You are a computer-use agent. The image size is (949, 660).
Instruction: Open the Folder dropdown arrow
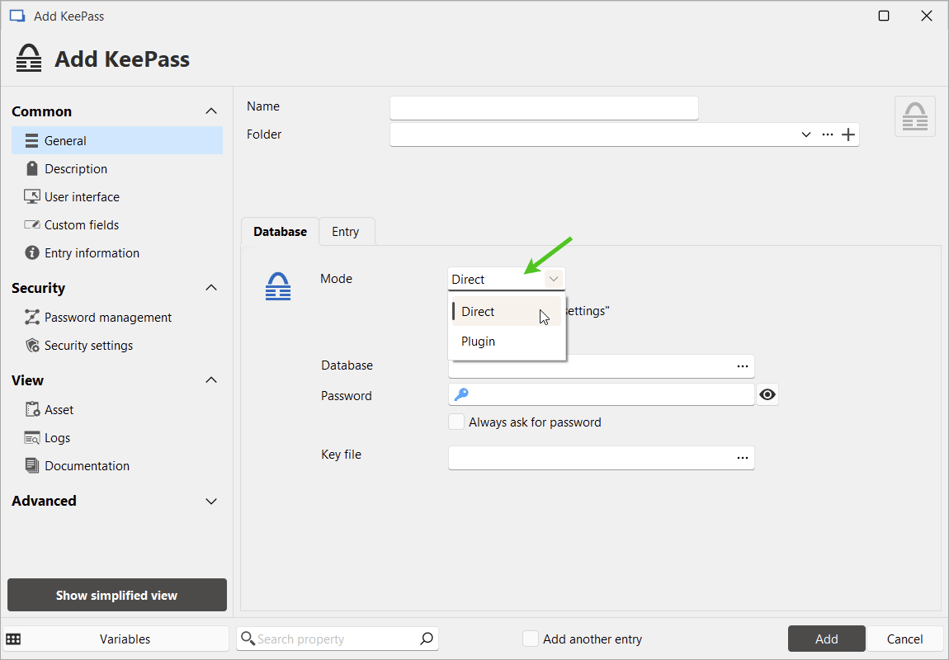tap(806, 134)
